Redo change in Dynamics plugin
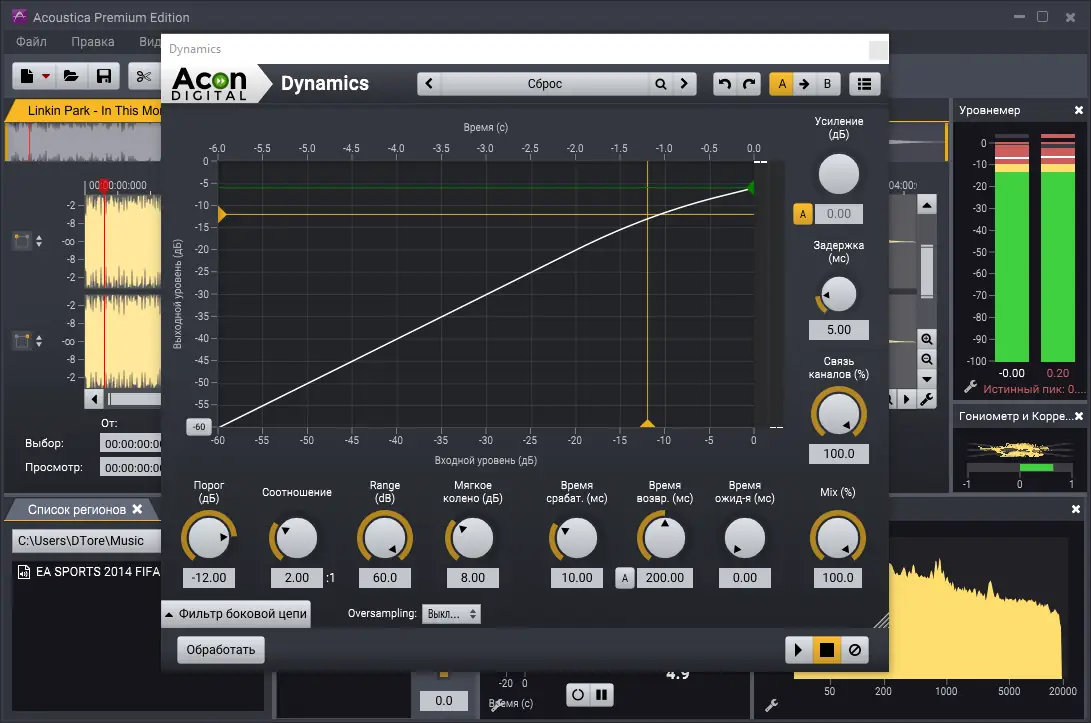The width and height of the screenshot is (1091, 723). [x=749, y=84]
